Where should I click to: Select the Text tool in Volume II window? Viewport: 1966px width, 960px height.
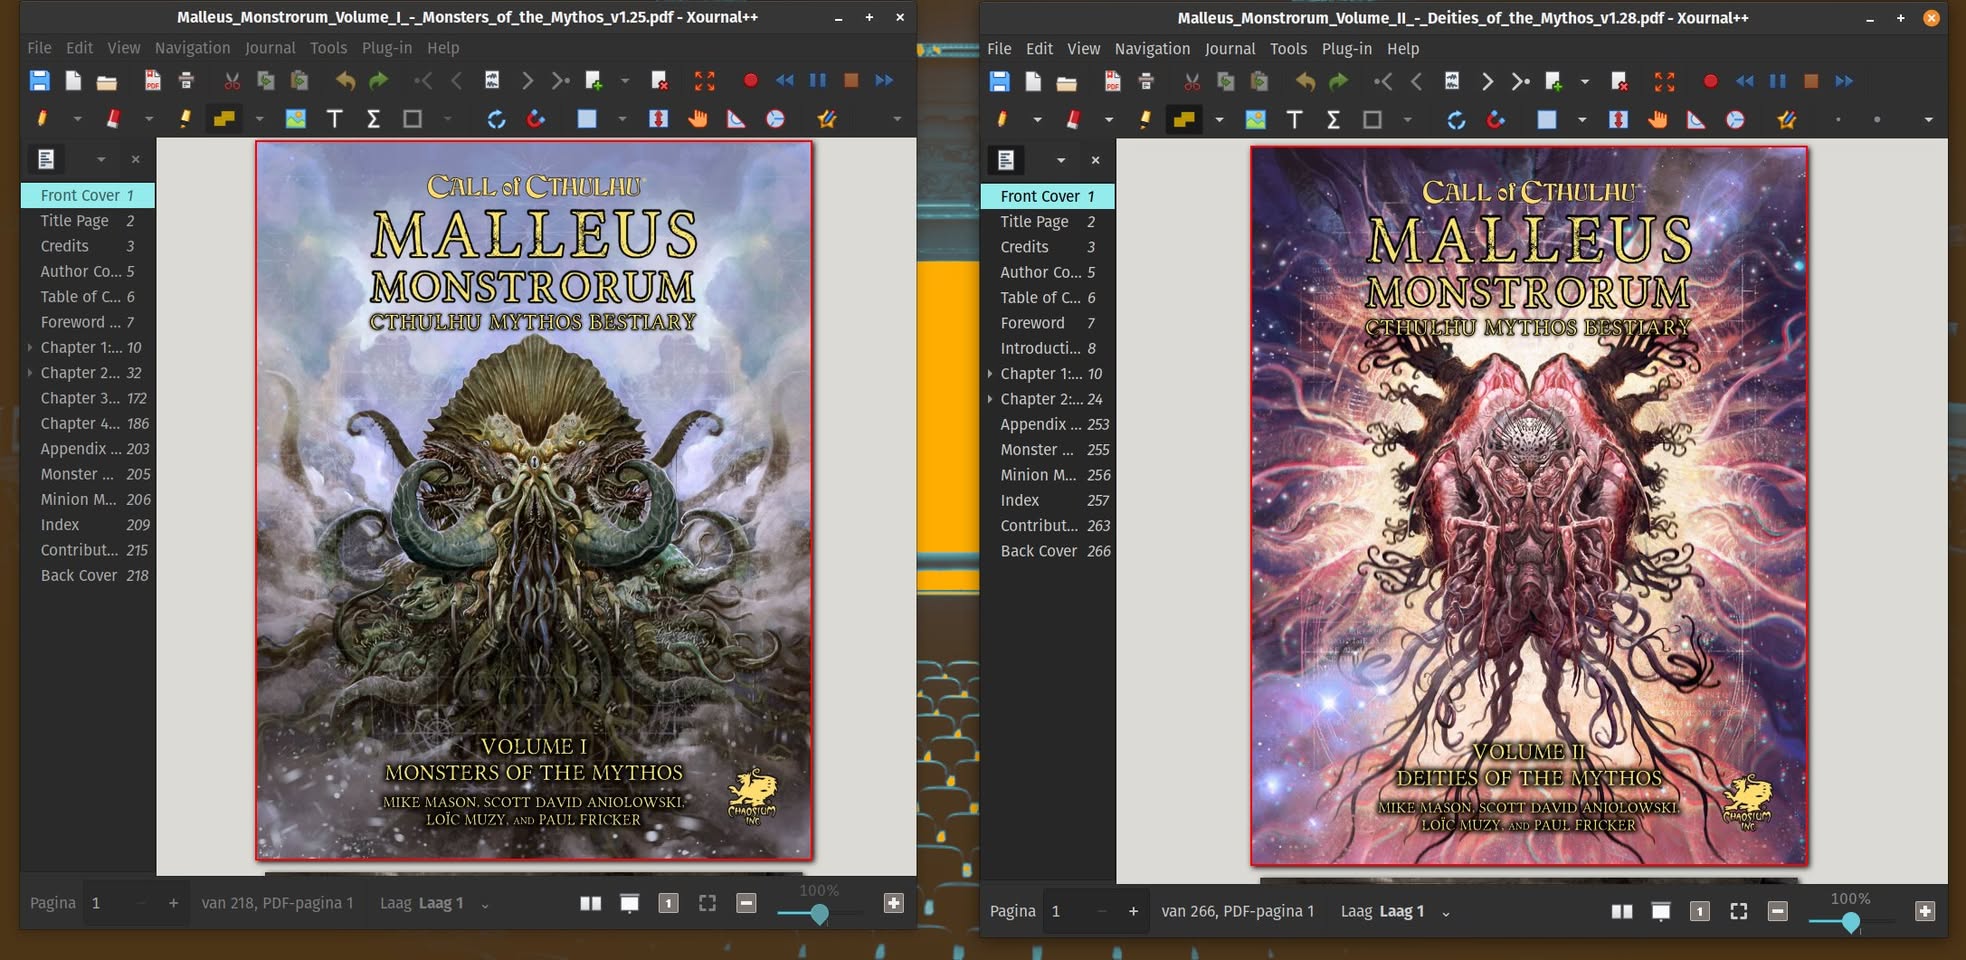click(x=1295, y=120)
